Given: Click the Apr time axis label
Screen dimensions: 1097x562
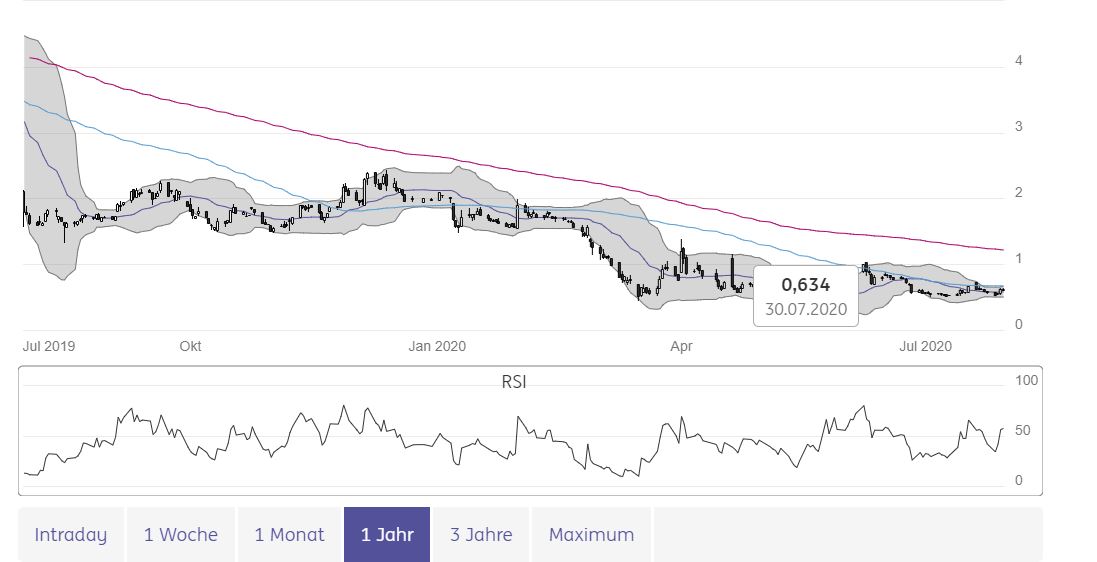Looking at the screenshot, I should [681, 346].
